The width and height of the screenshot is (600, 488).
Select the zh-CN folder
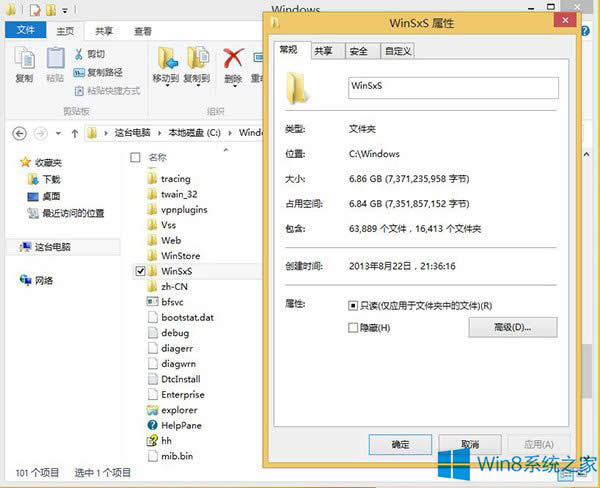(x=167, y=286)
